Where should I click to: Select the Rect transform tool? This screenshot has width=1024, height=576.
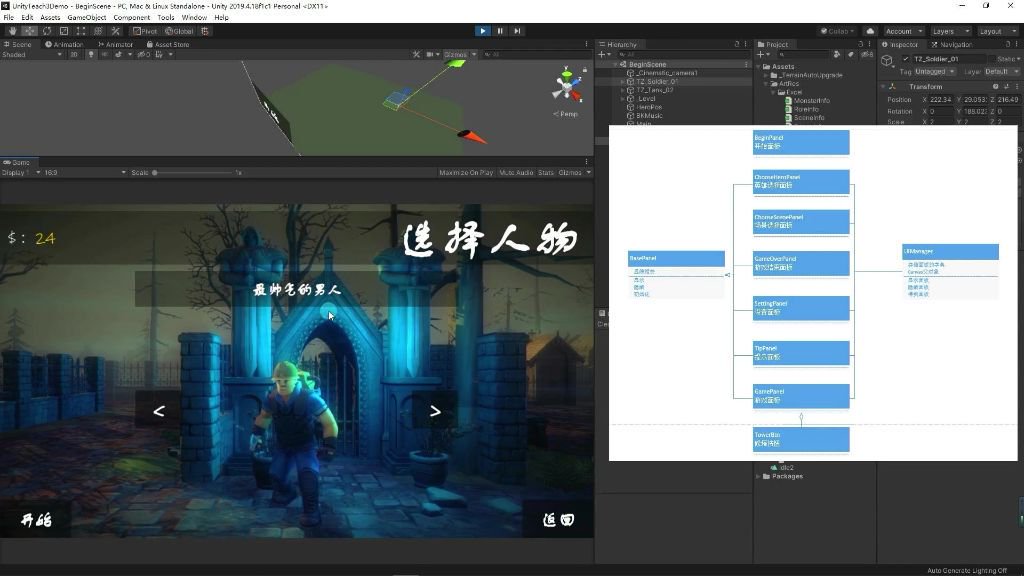coord(82,31)
